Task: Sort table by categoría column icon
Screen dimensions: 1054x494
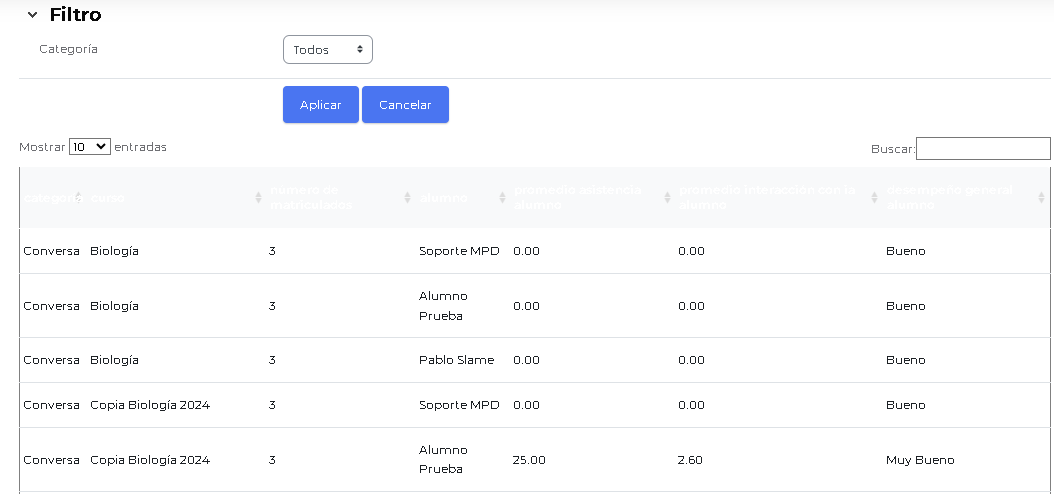Action: pyautogui.click(x=78, y=198)
